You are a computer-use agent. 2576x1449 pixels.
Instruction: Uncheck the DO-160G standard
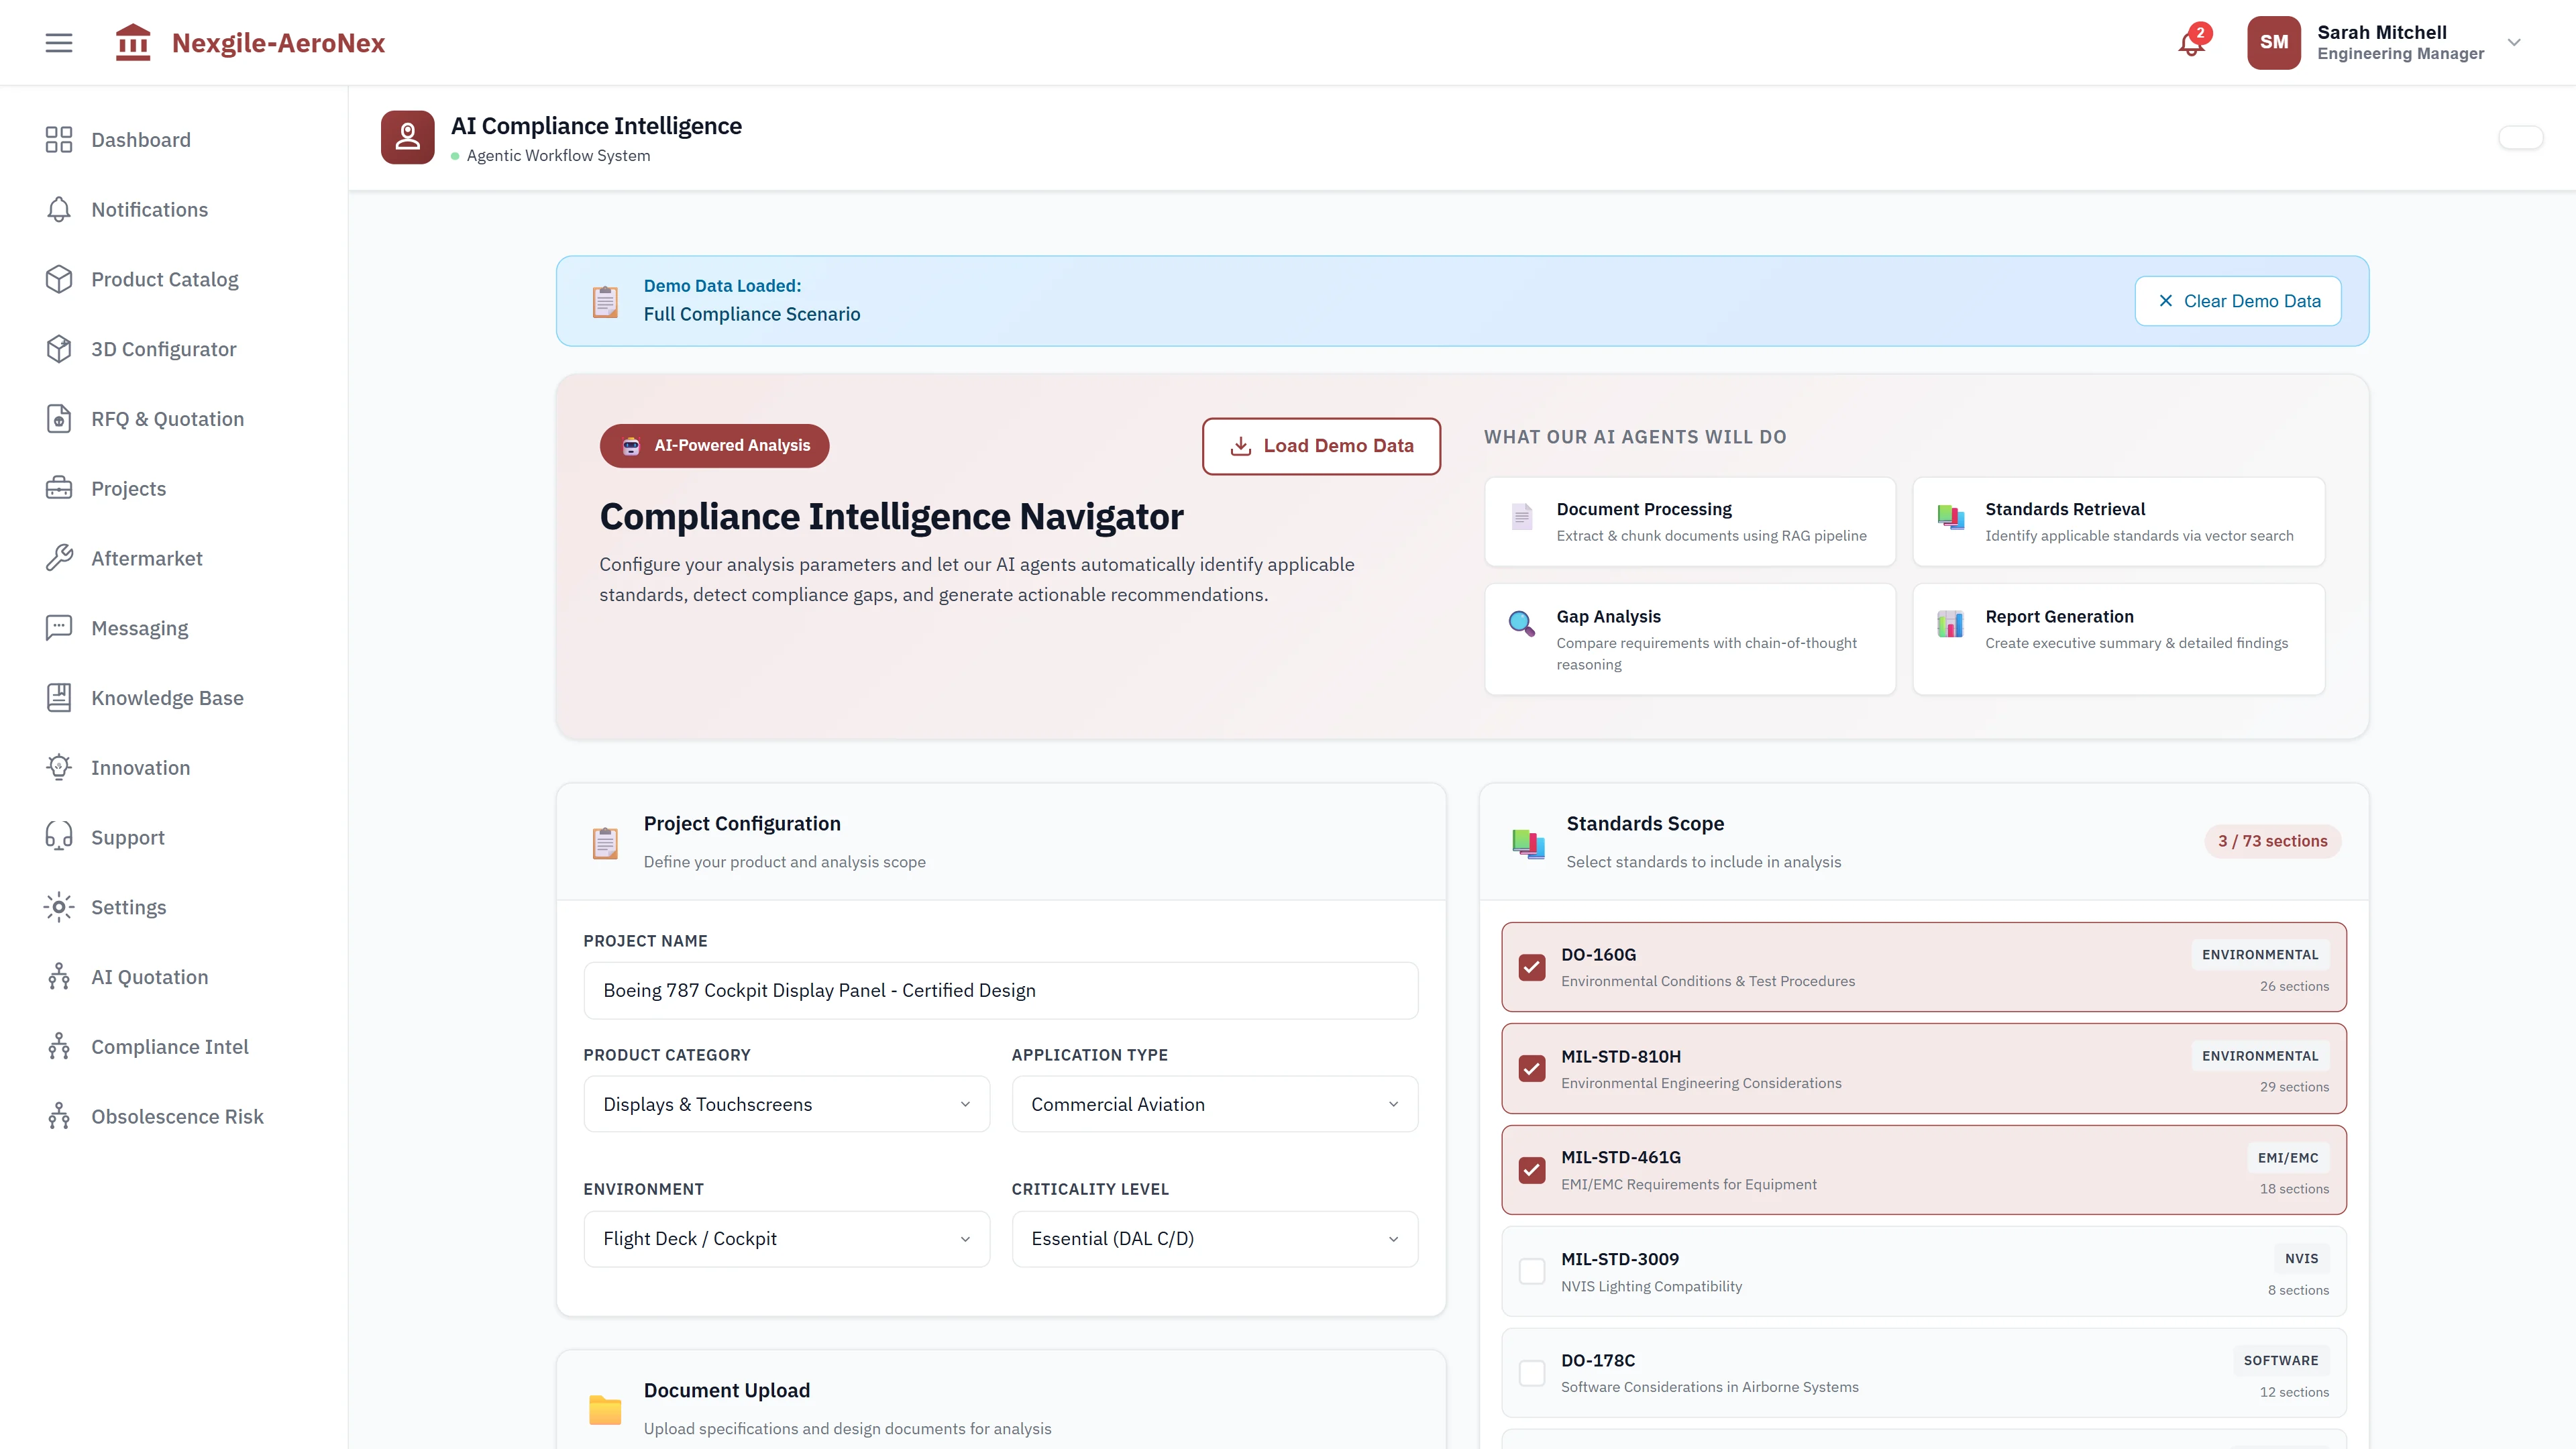tap(1532, 967)
